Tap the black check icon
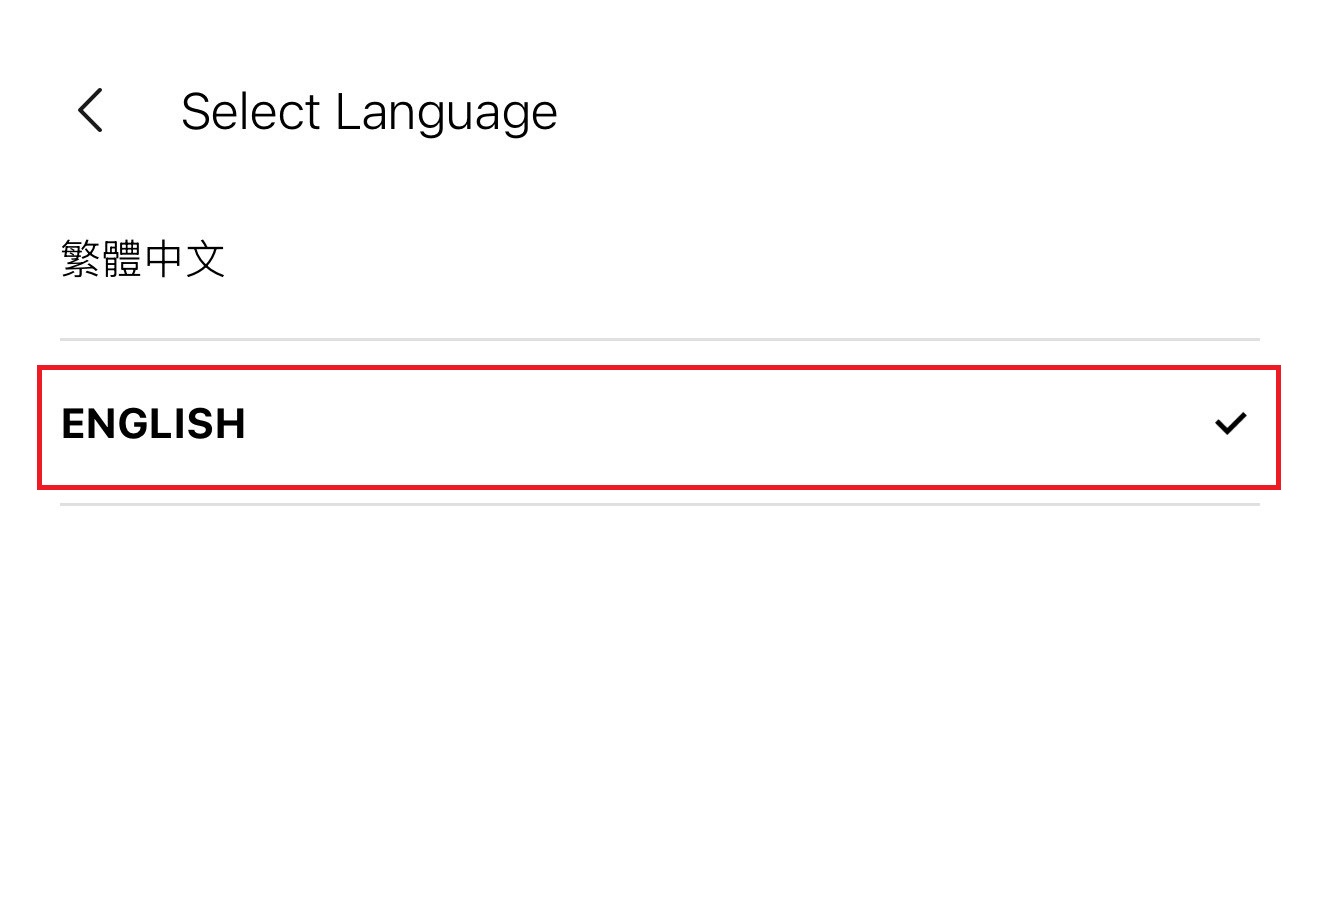This screenshot has width=1320, height=912. pyautogui.click(x=1229, y=424)
